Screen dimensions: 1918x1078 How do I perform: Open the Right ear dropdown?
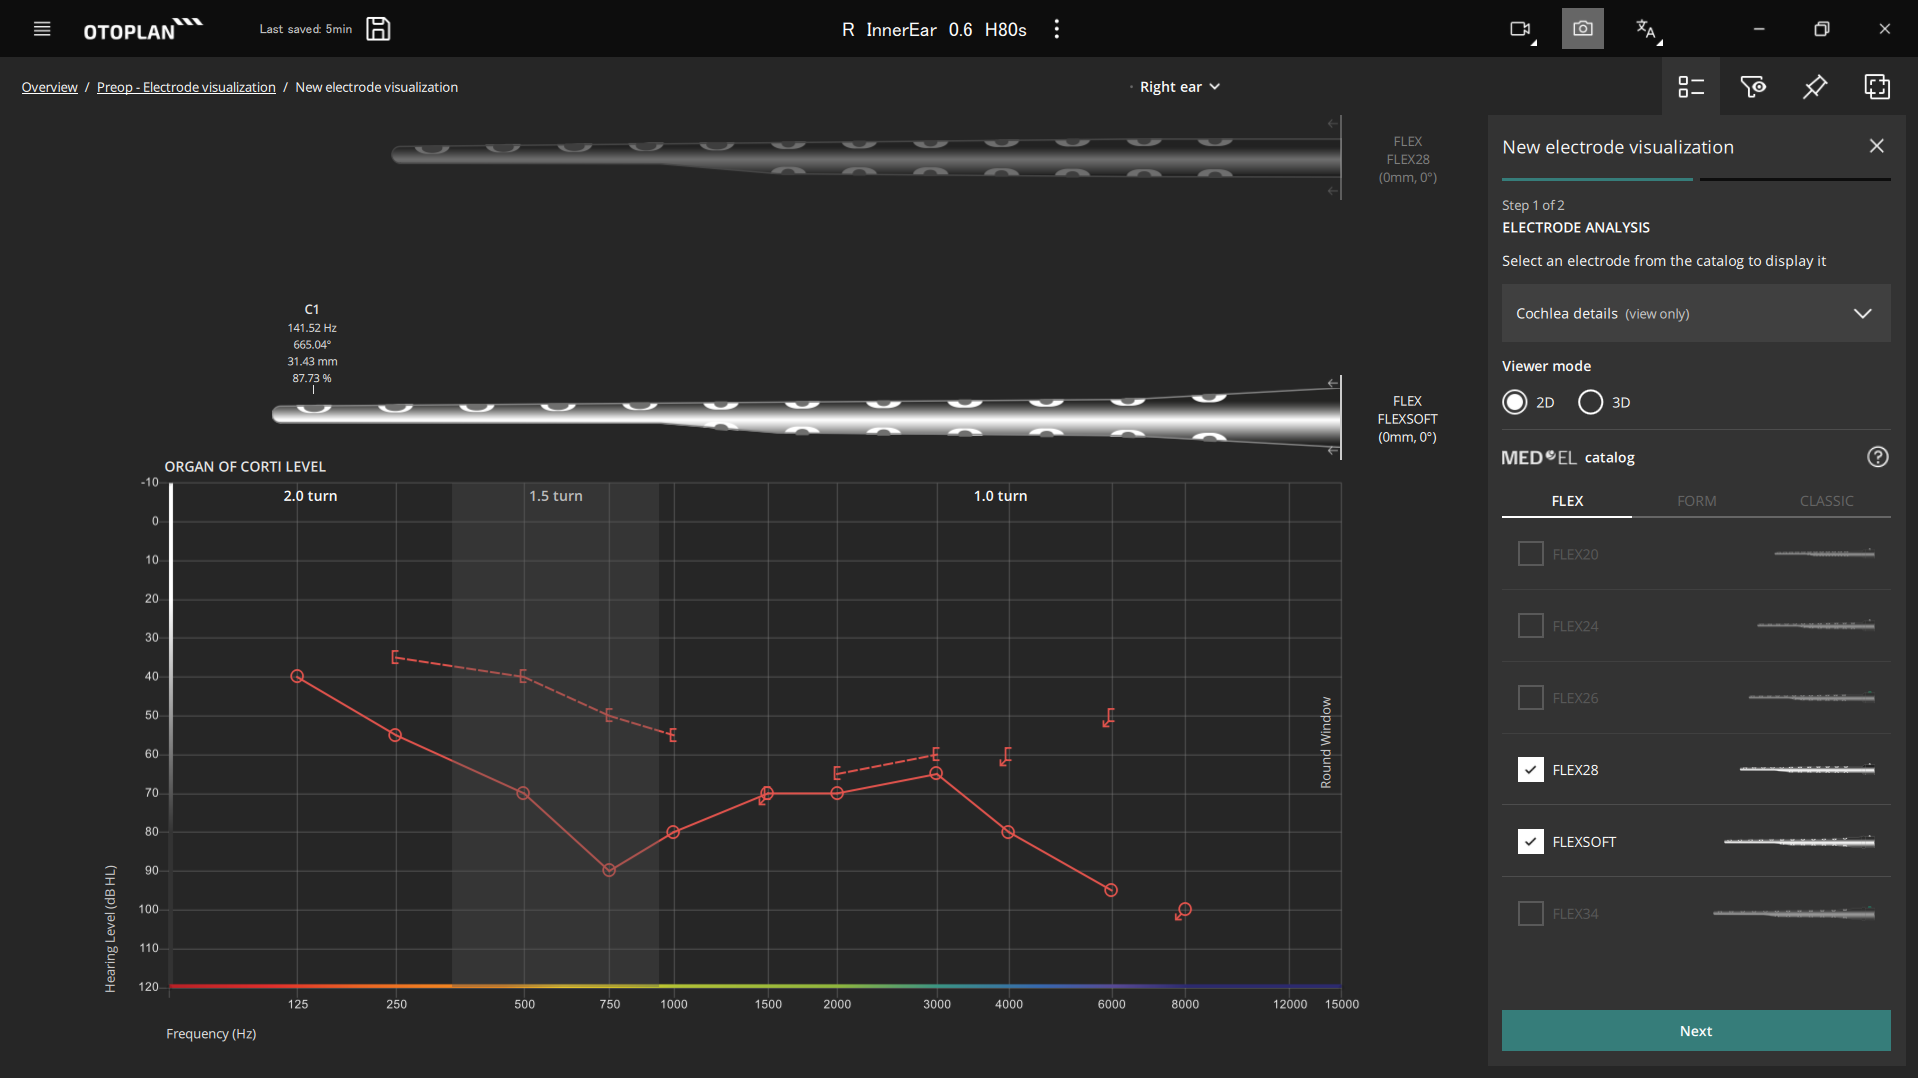click(x=1179, y=87)
